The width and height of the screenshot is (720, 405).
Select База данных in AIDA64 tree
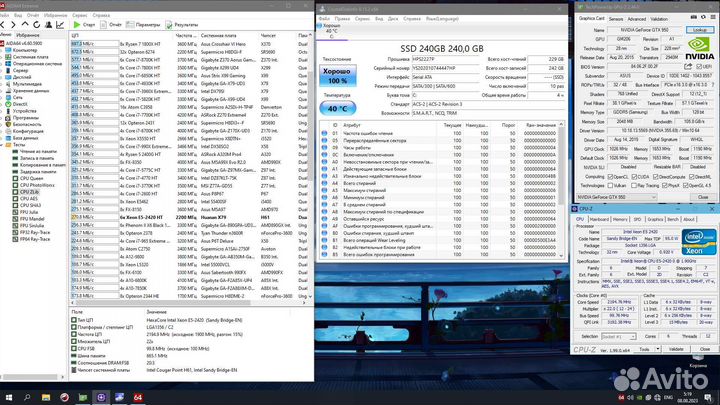coord(22,138)
